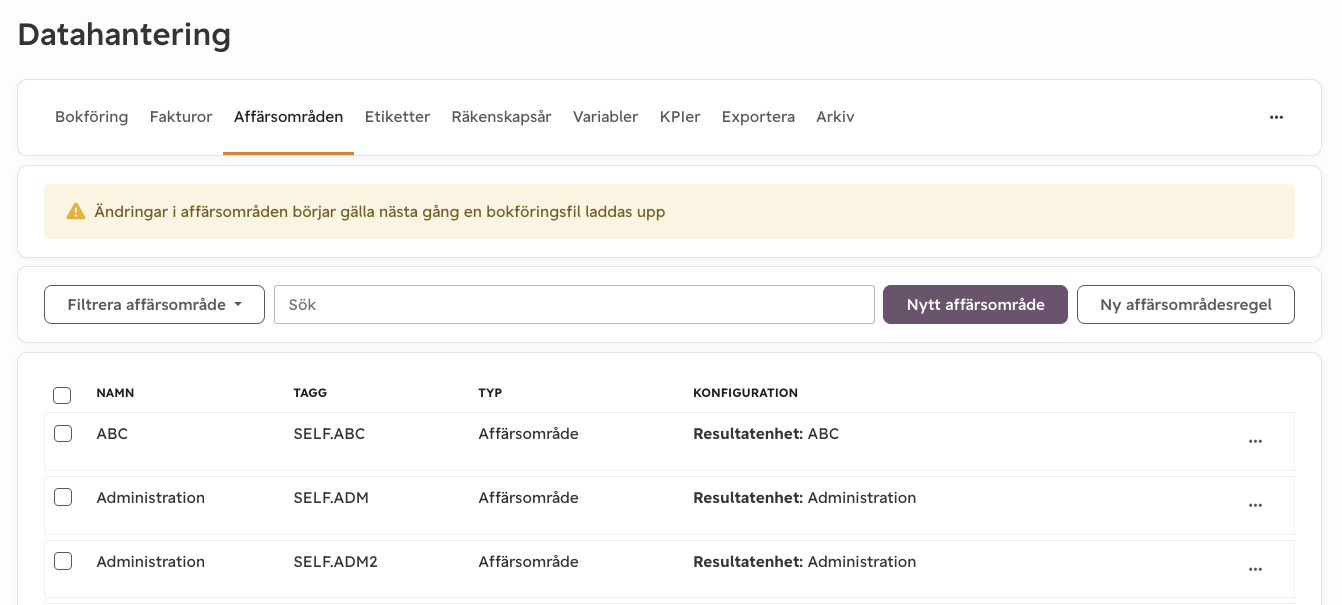Select the Affärsområden tab
This screenshot has height=605, width=1342.
pos(288,117)
